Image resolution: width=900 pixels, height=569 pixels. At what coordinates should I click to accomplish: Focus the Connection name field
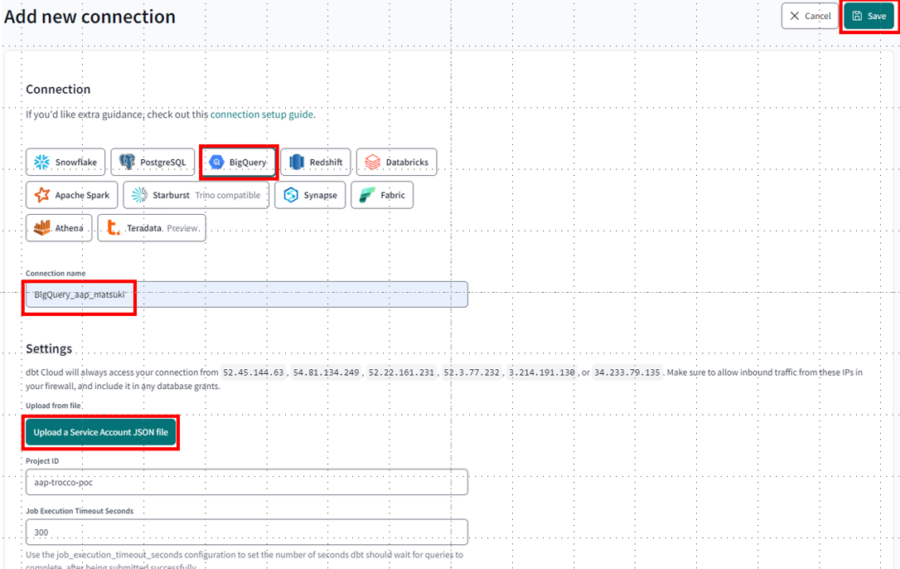pyautogui.click(x=247, y=295)
